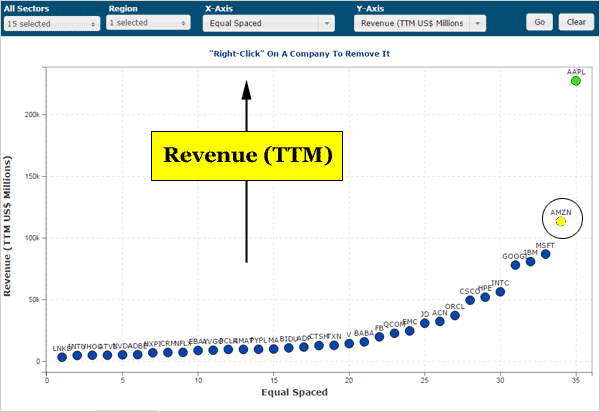Choose the EMC data point

coord(409,331)
